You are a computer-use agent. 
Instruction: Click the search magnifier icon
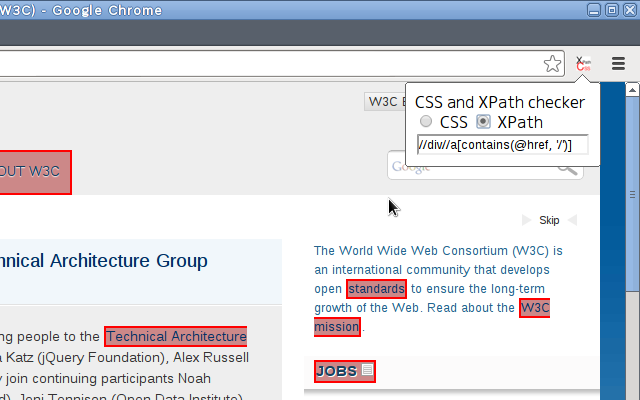pos(568,168)
